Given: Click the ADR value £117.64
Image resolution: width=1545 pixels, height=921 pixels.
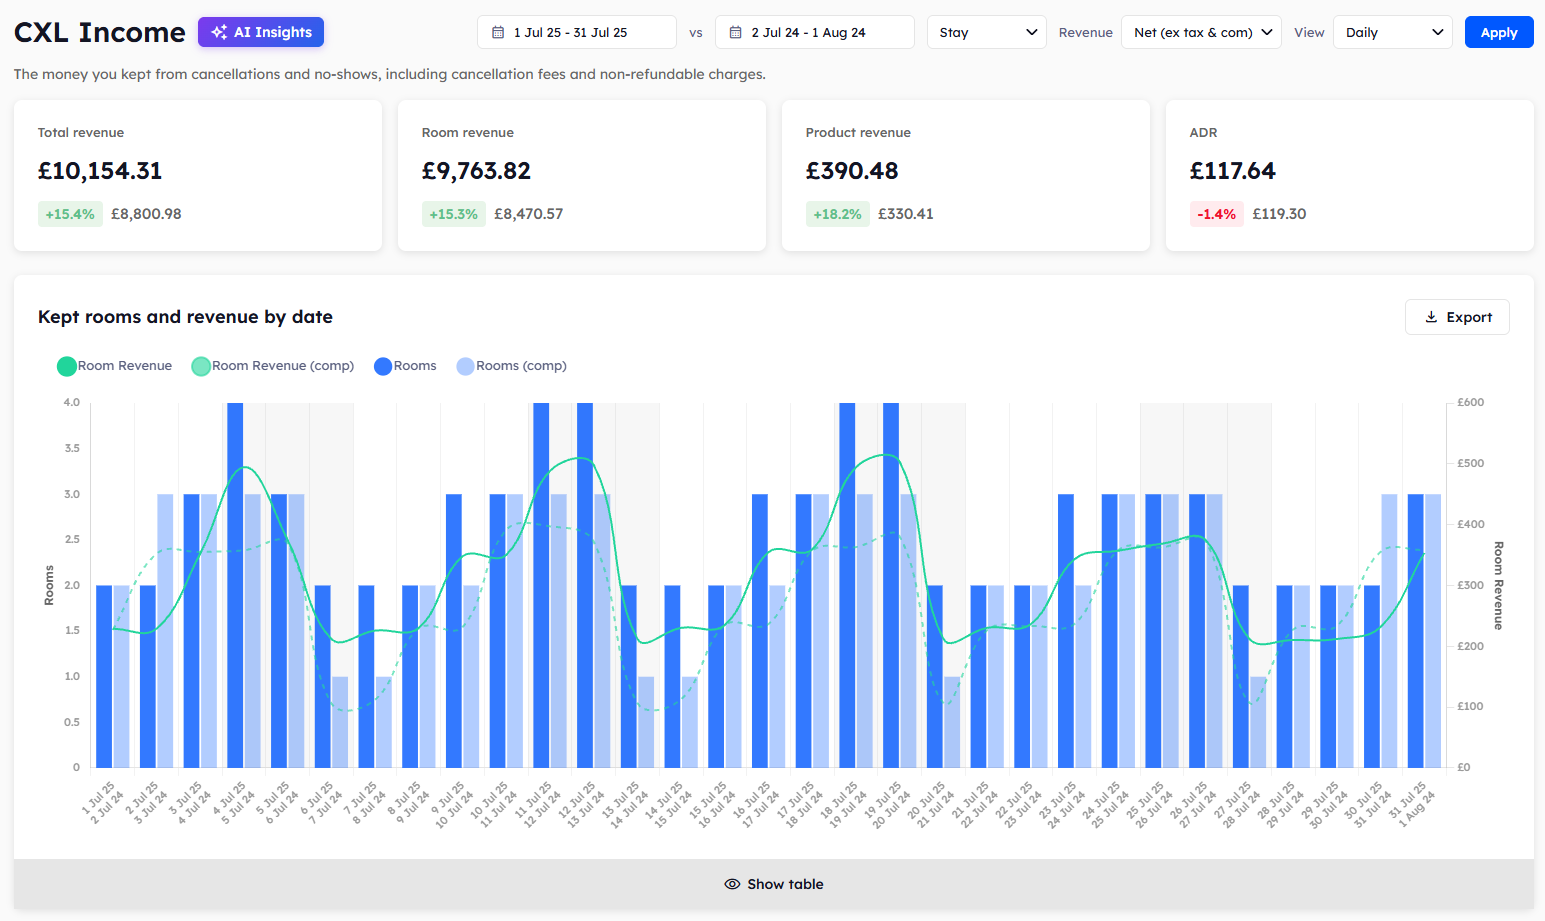Looking at the screenshot, I should point(1233,171).
